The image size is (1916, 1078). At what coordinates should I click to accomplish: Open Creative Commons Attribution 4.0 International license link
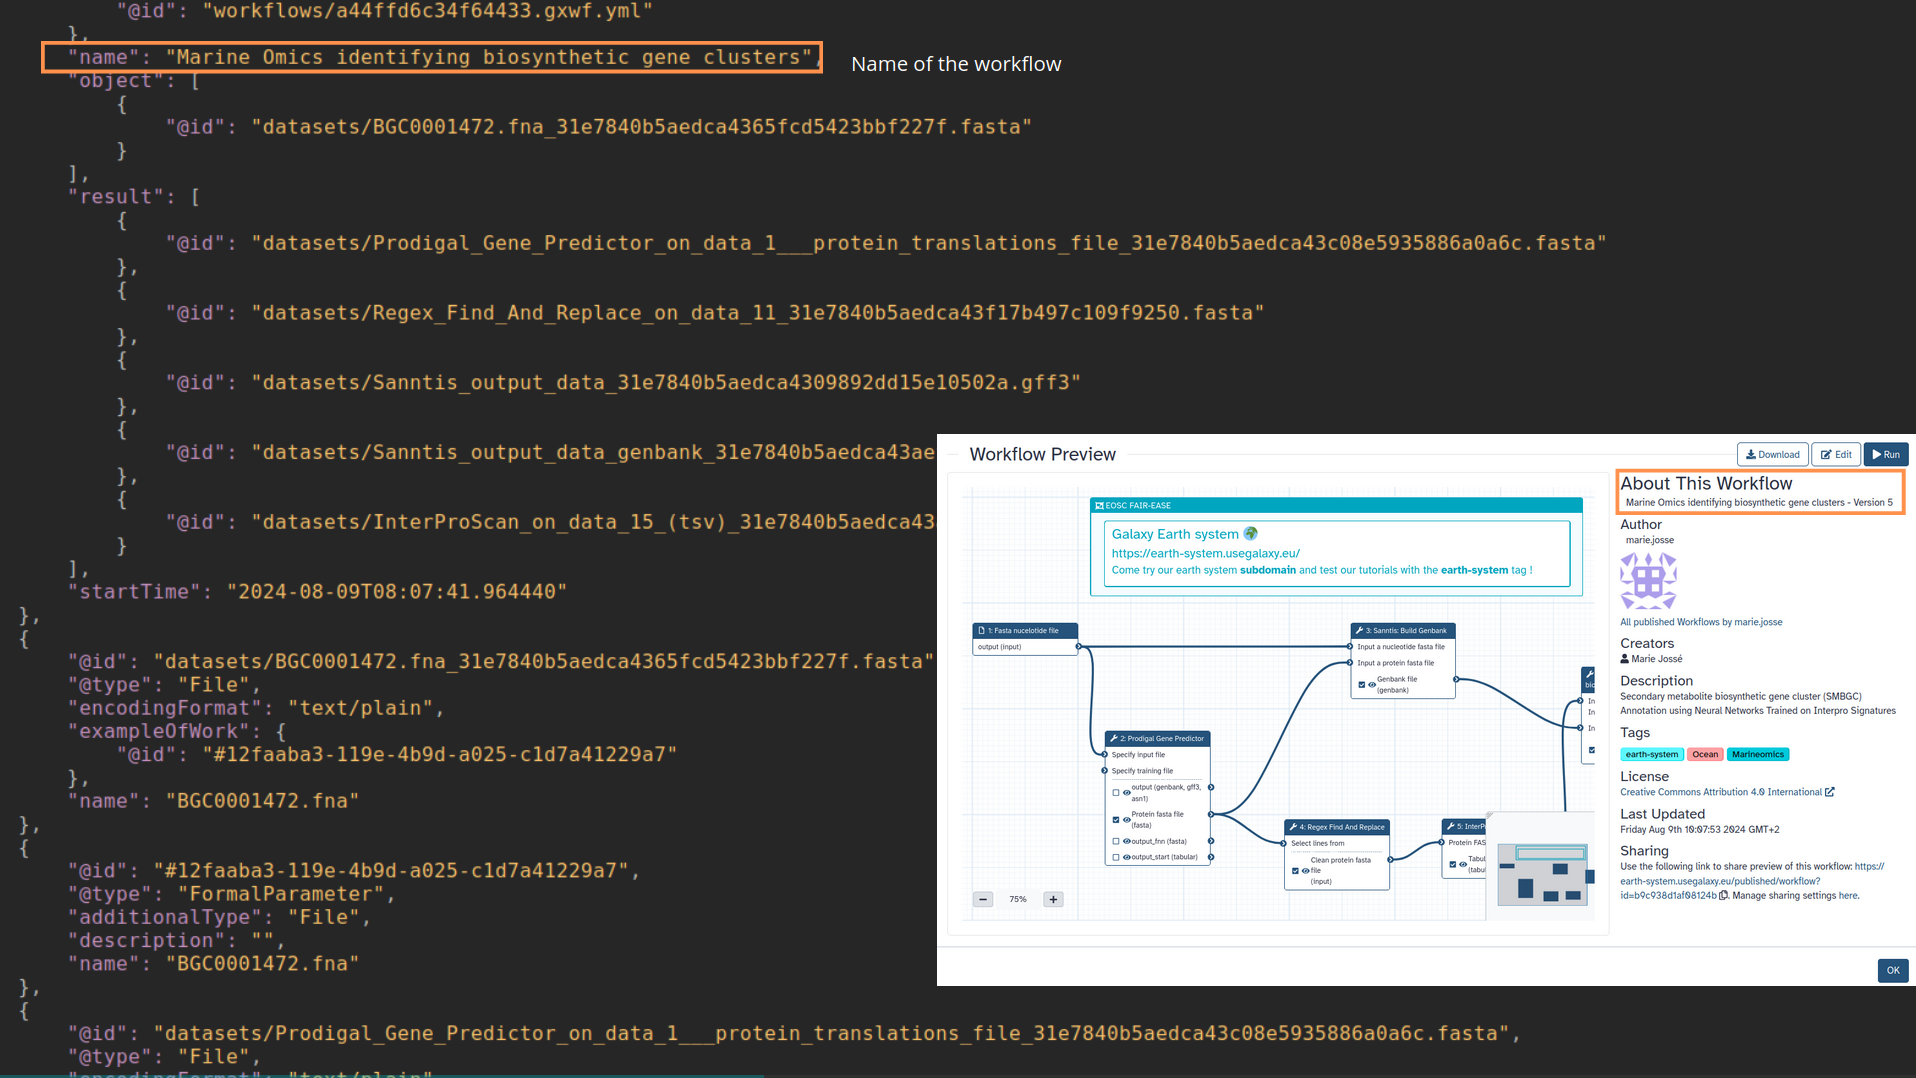(x=1720, y=792)
